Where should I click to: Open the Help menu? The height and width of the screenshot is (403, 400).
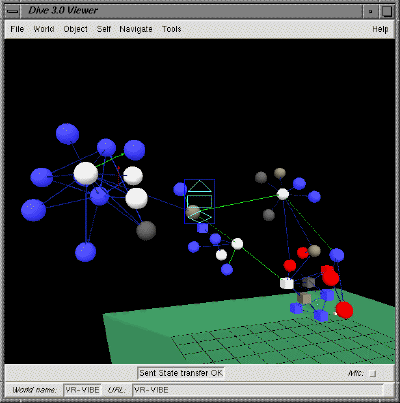click(380, 29)
